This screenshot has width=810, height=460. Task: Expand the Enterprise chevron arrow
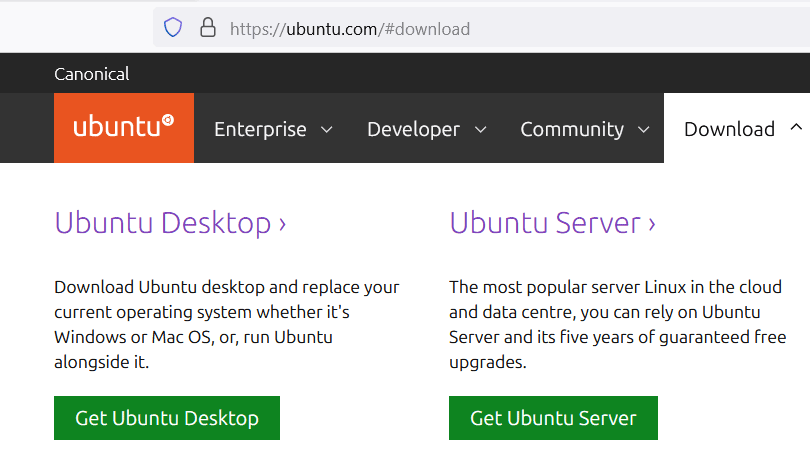(x=326, y=129)
